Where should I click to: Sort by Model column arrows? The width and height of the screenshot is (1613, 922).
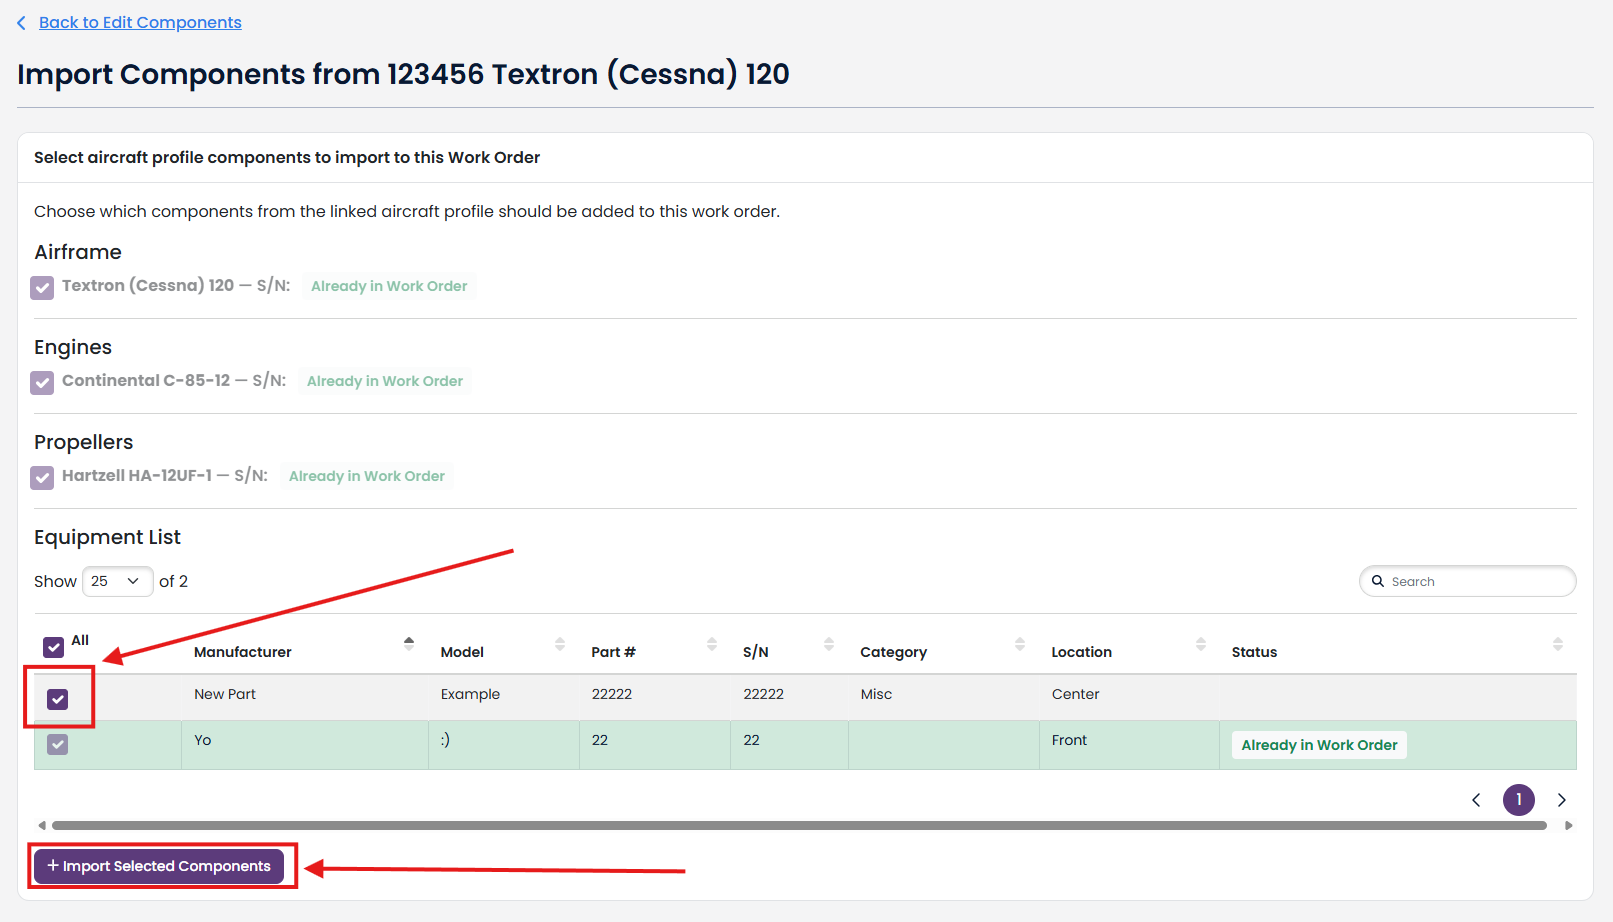click(560, 644)
